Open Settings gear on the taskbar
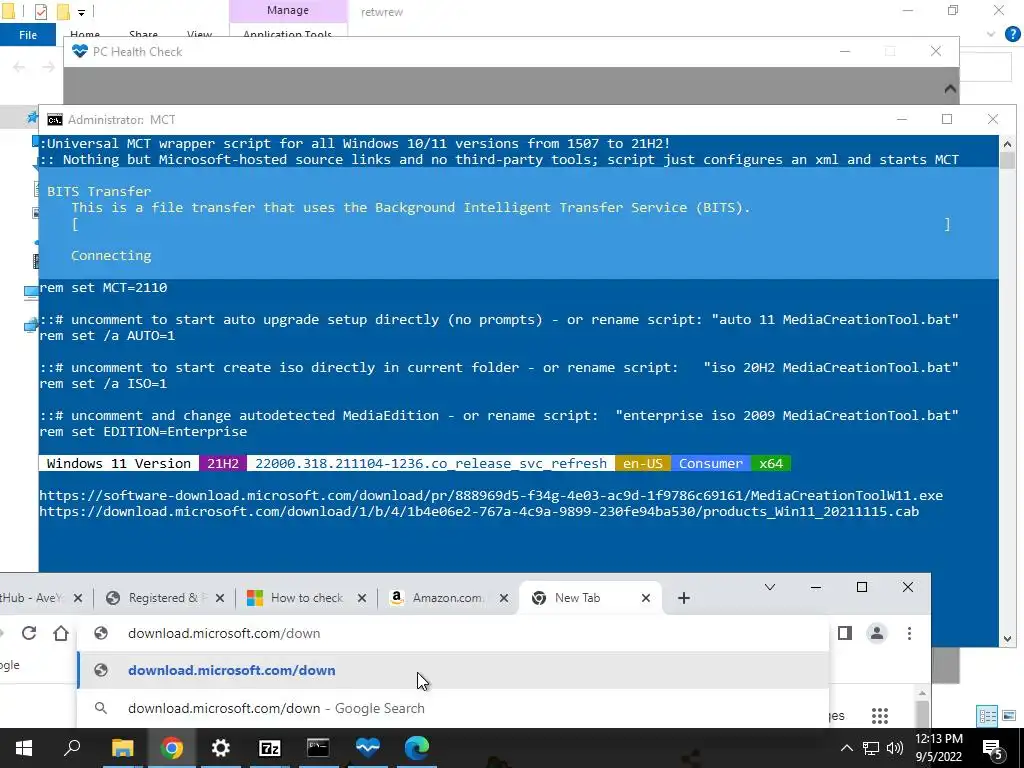The width and height of the screenshot is (1024, 768). point(221,748)
